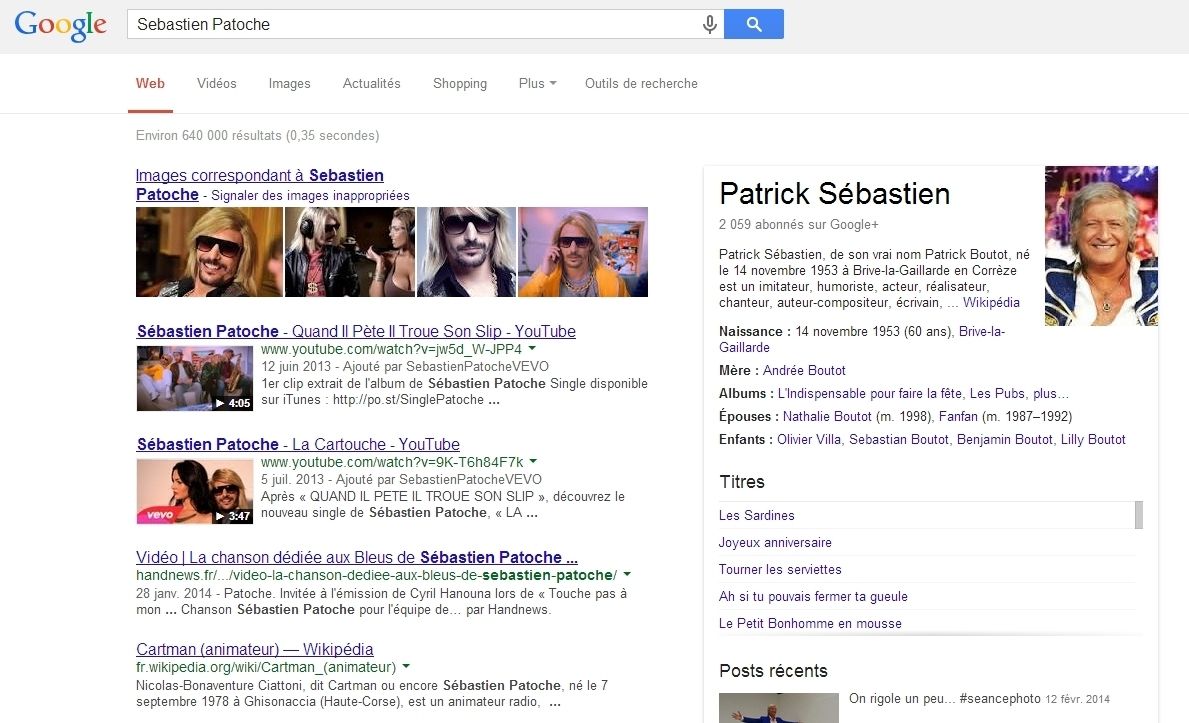Image resolution: width=1189 pixels, height=723 pixels.
Task: Open Outils de recherche
Action: (x=642, y=83)
